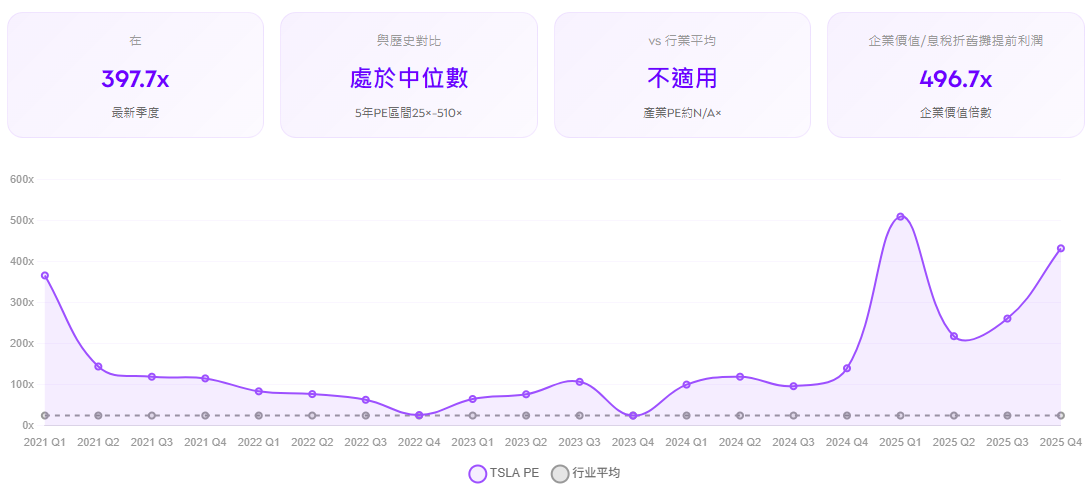Click the industry average marker at 2021 Q4
The width and height of the screenshot is (1087, 487).
pos(205,416)
